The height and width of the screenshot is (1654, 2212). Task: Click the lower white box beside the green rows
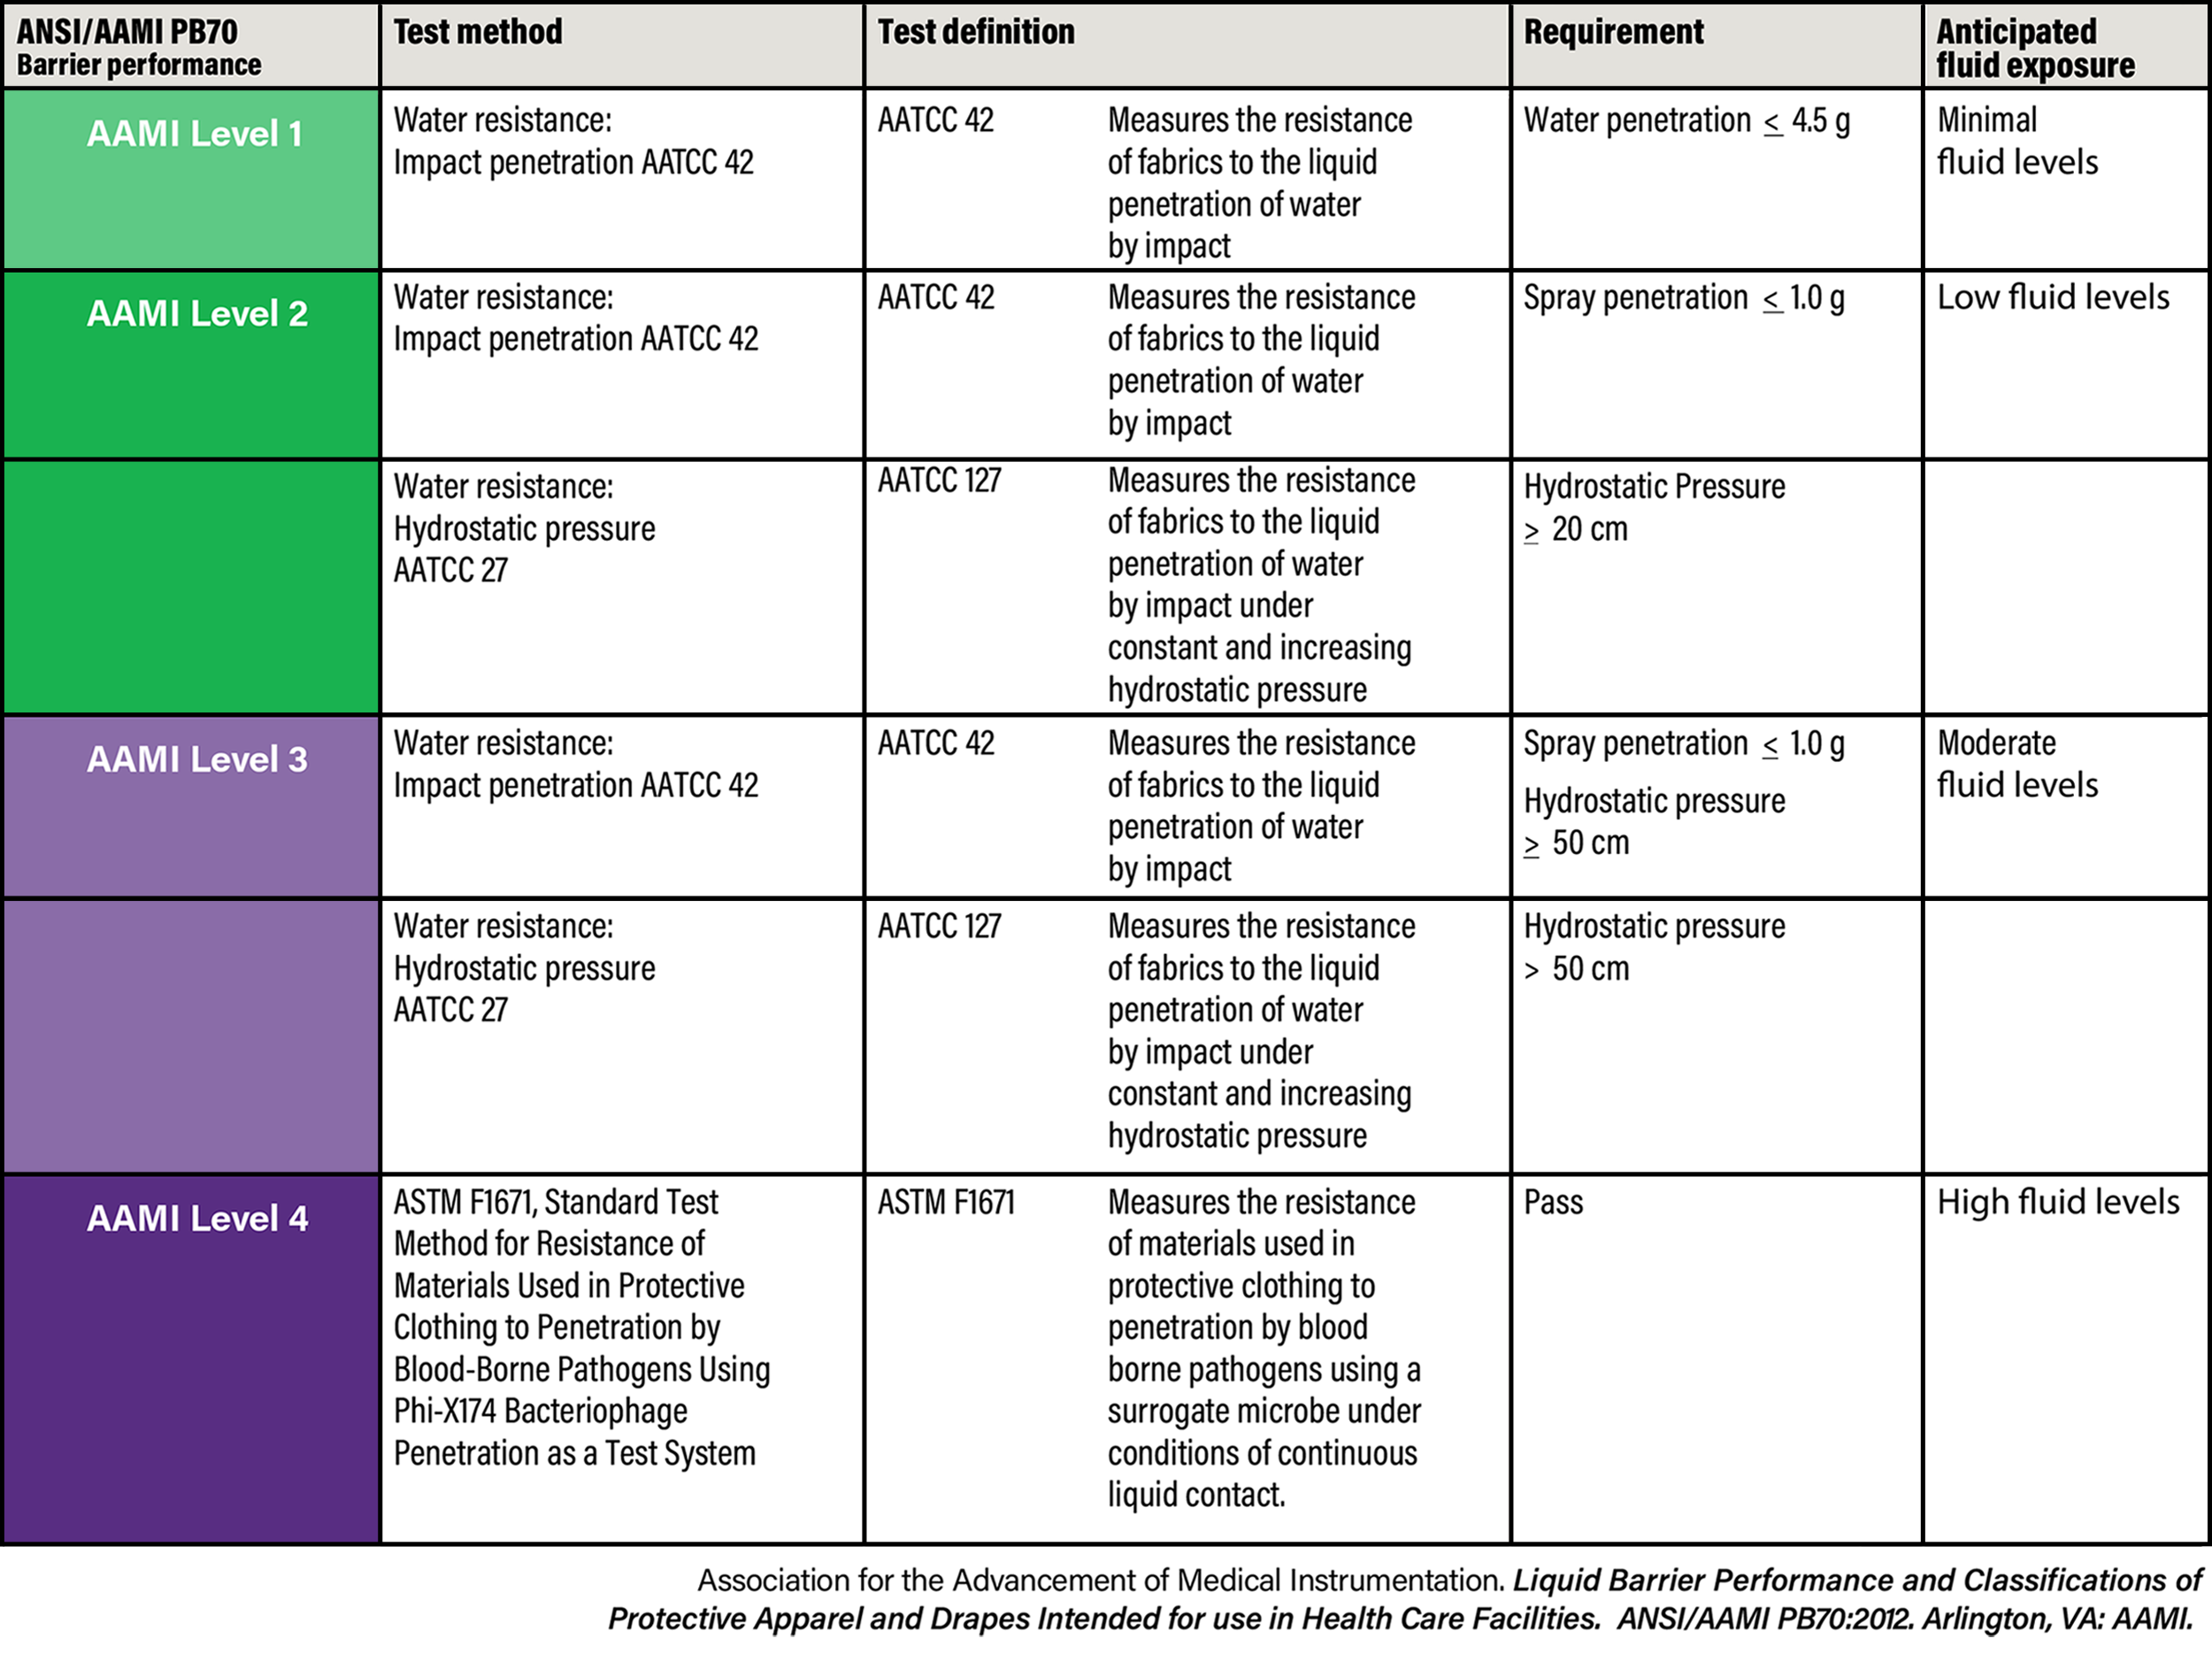2080,547
